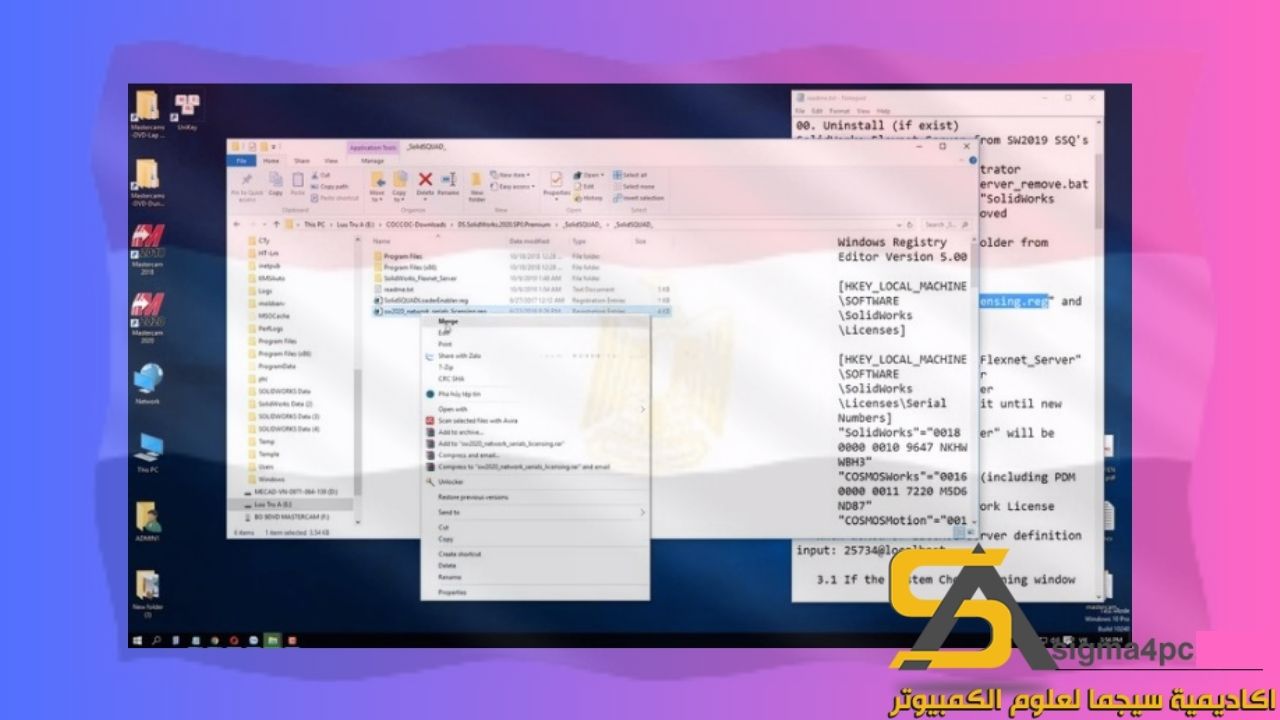Choose 7-Zip in the context menu
Image resolution: width=1280 pixels, height=720 pixels.
[535, 367]
